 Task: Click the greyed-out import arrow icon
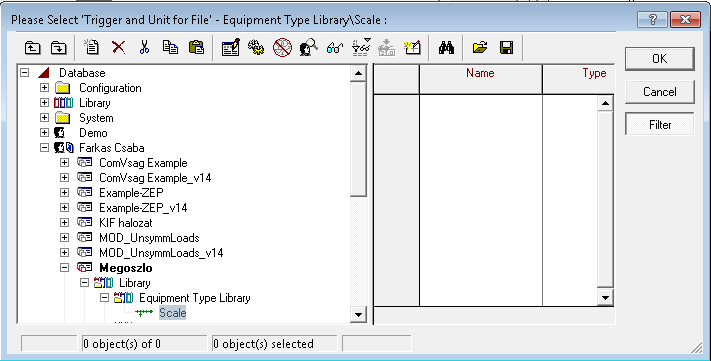[387, 48]
